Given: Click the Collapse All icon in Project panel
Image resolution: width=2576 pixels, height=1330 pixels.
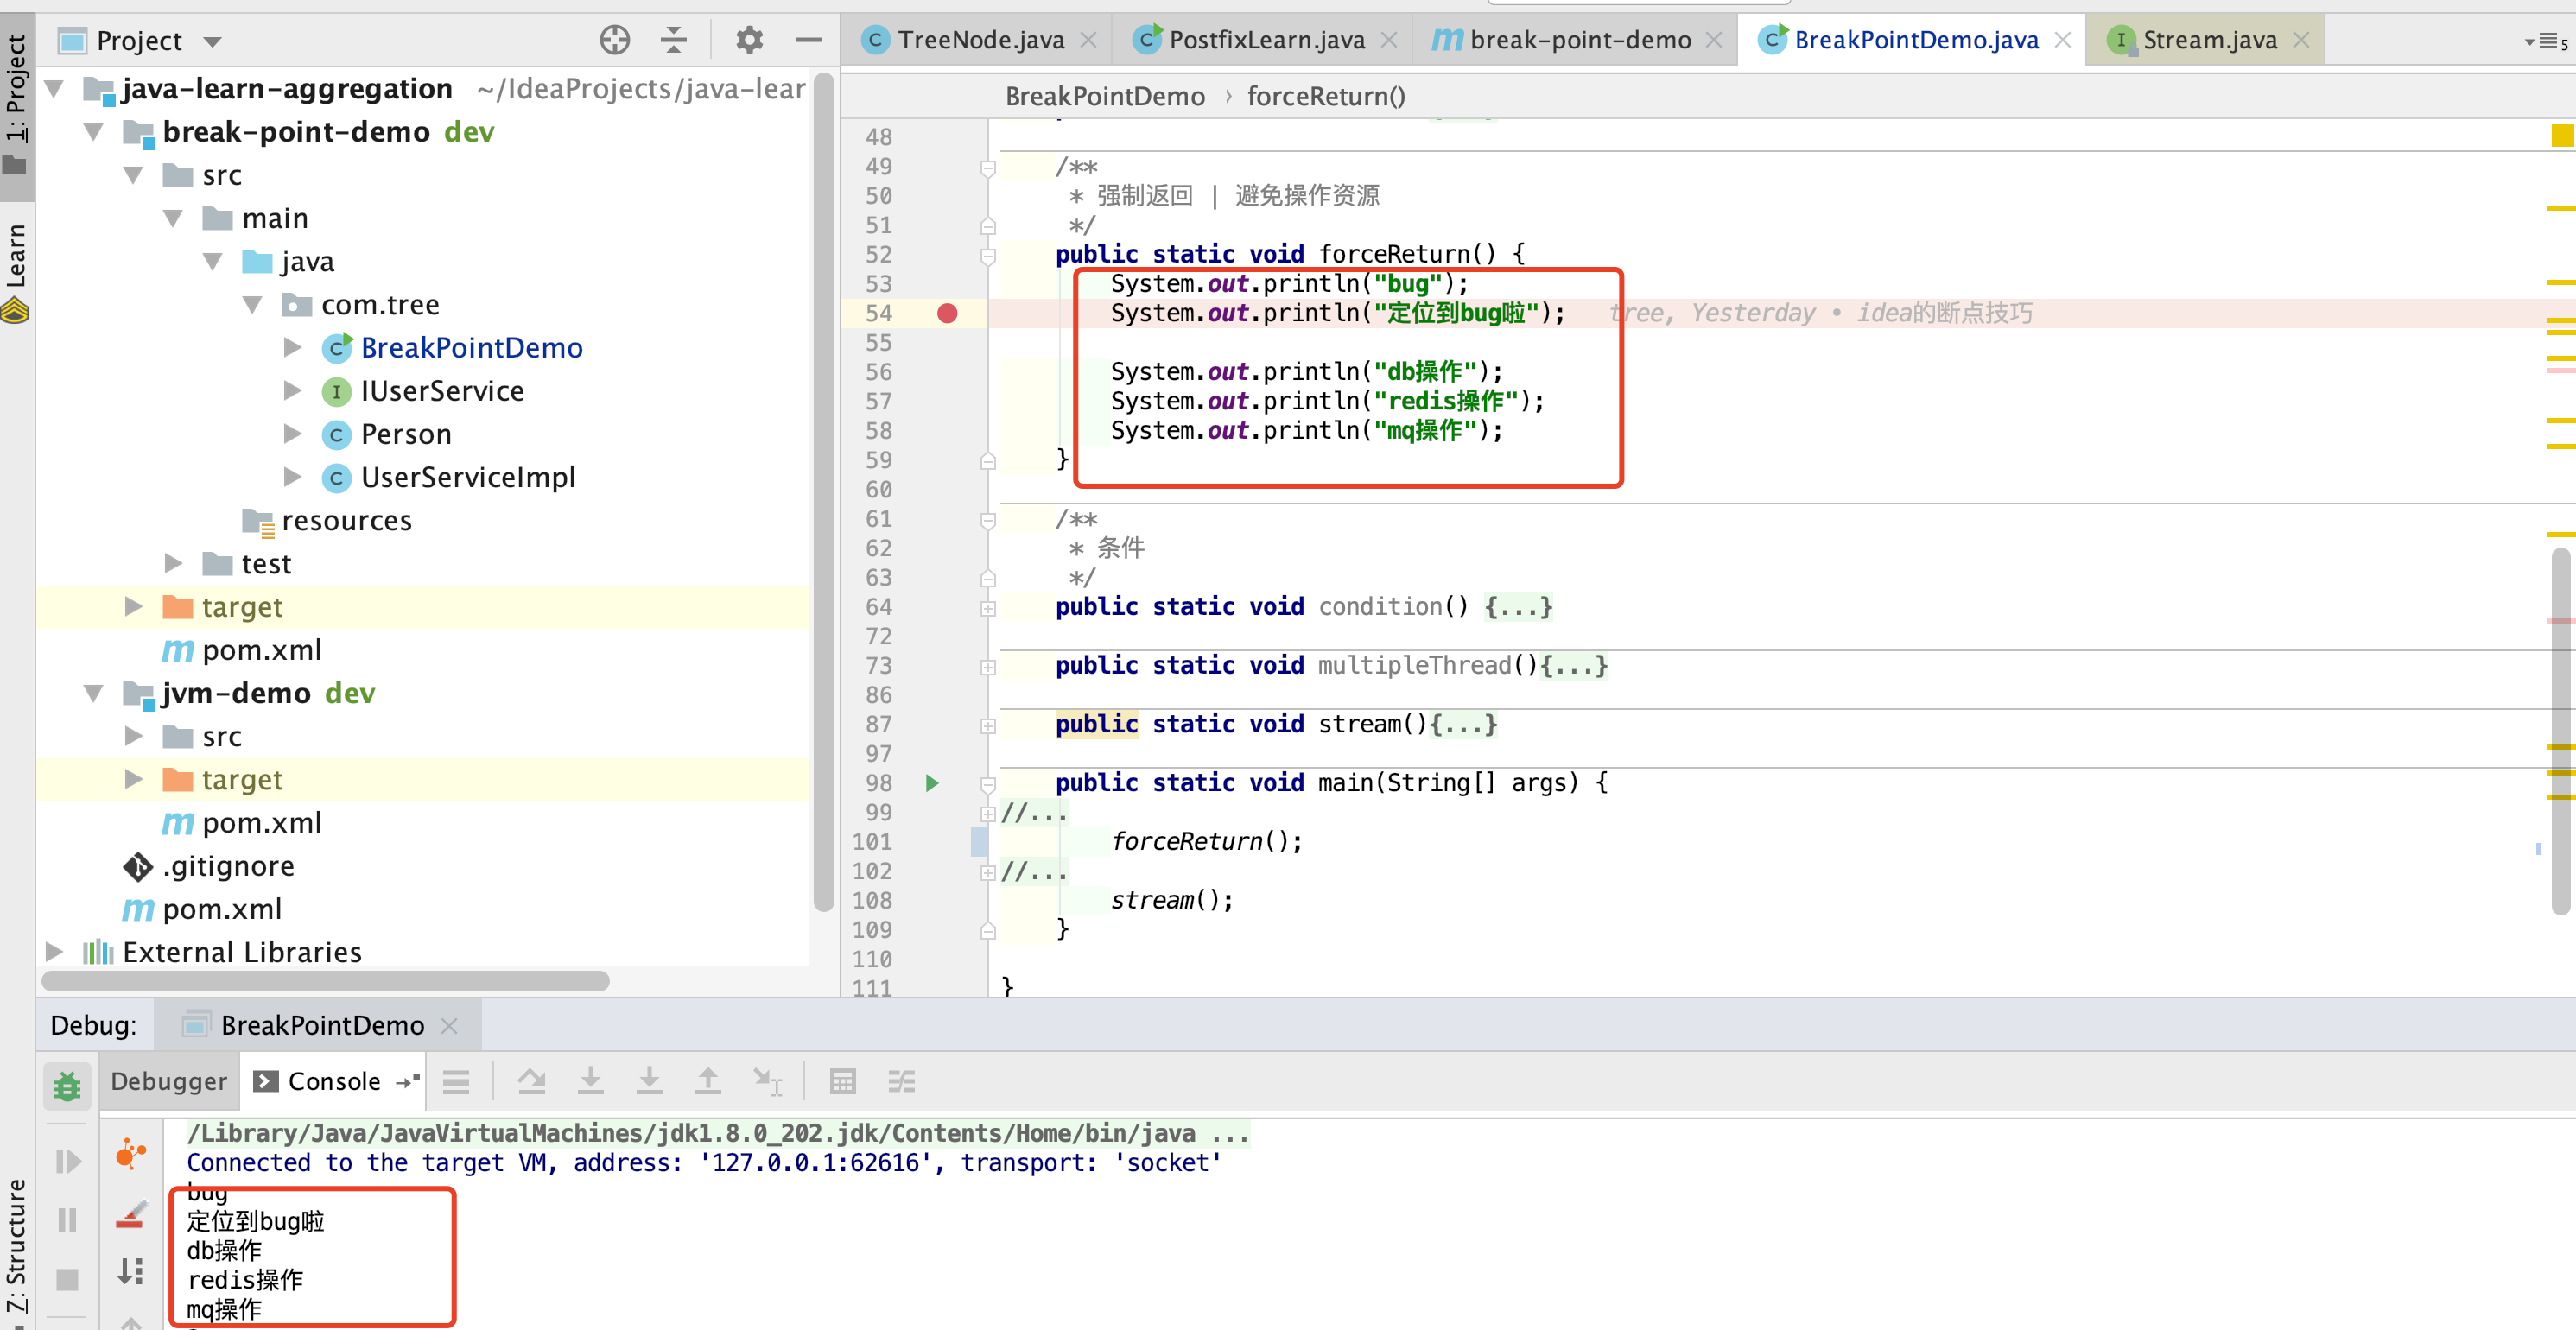Looking at the screenshot, I should point(674,40).
